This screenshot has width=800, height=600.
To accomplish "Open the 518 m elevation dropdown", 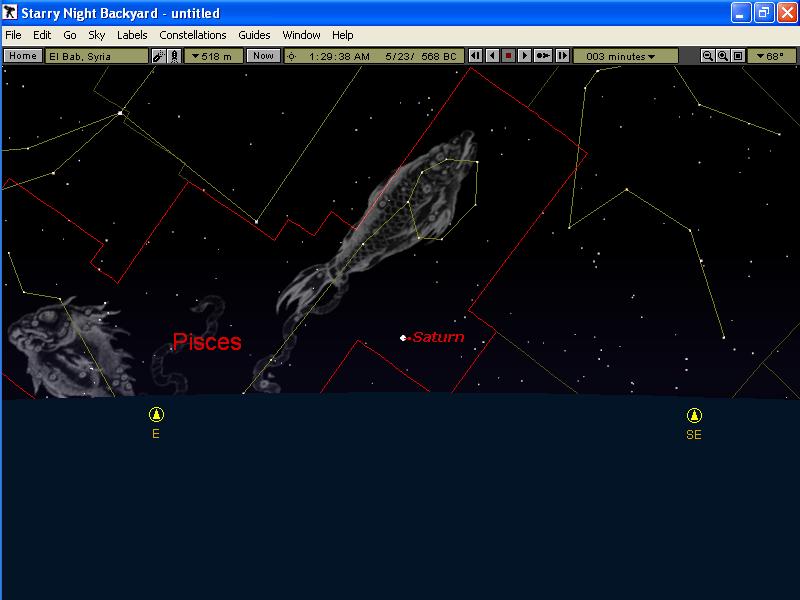I will [213, 56].
